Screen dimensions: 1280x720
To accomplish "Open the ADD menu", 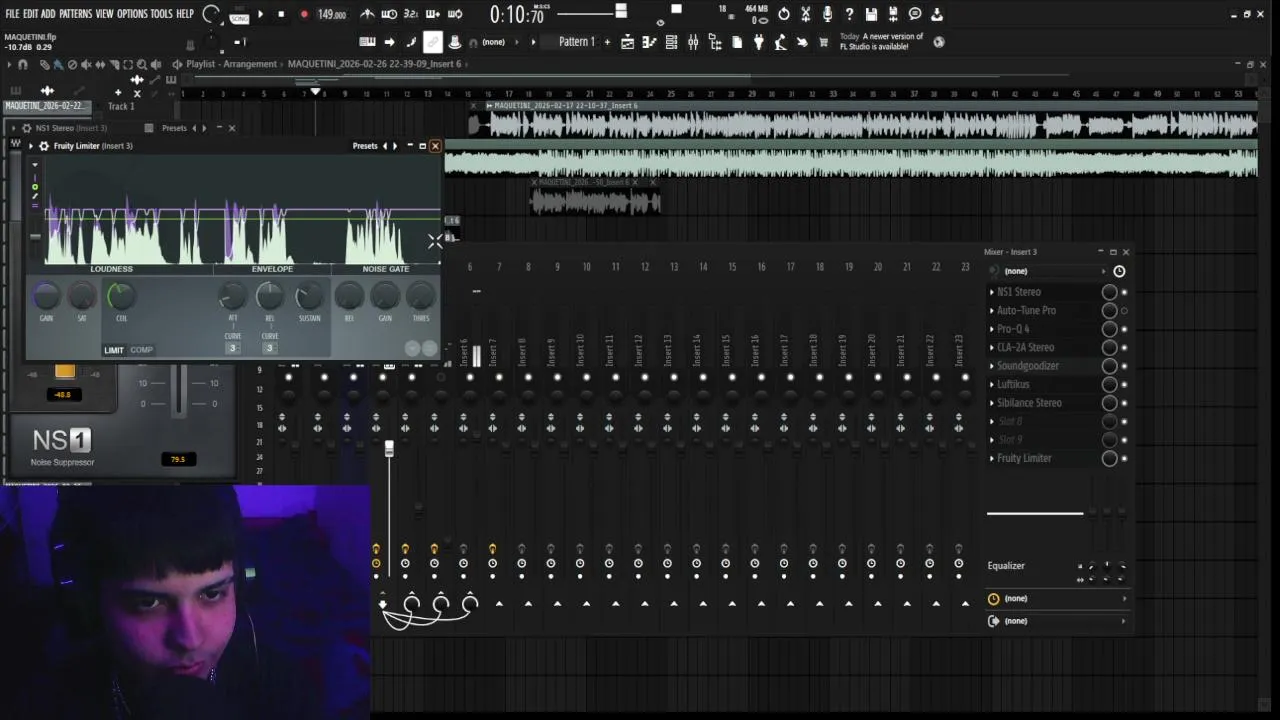I will click(48, 14).
